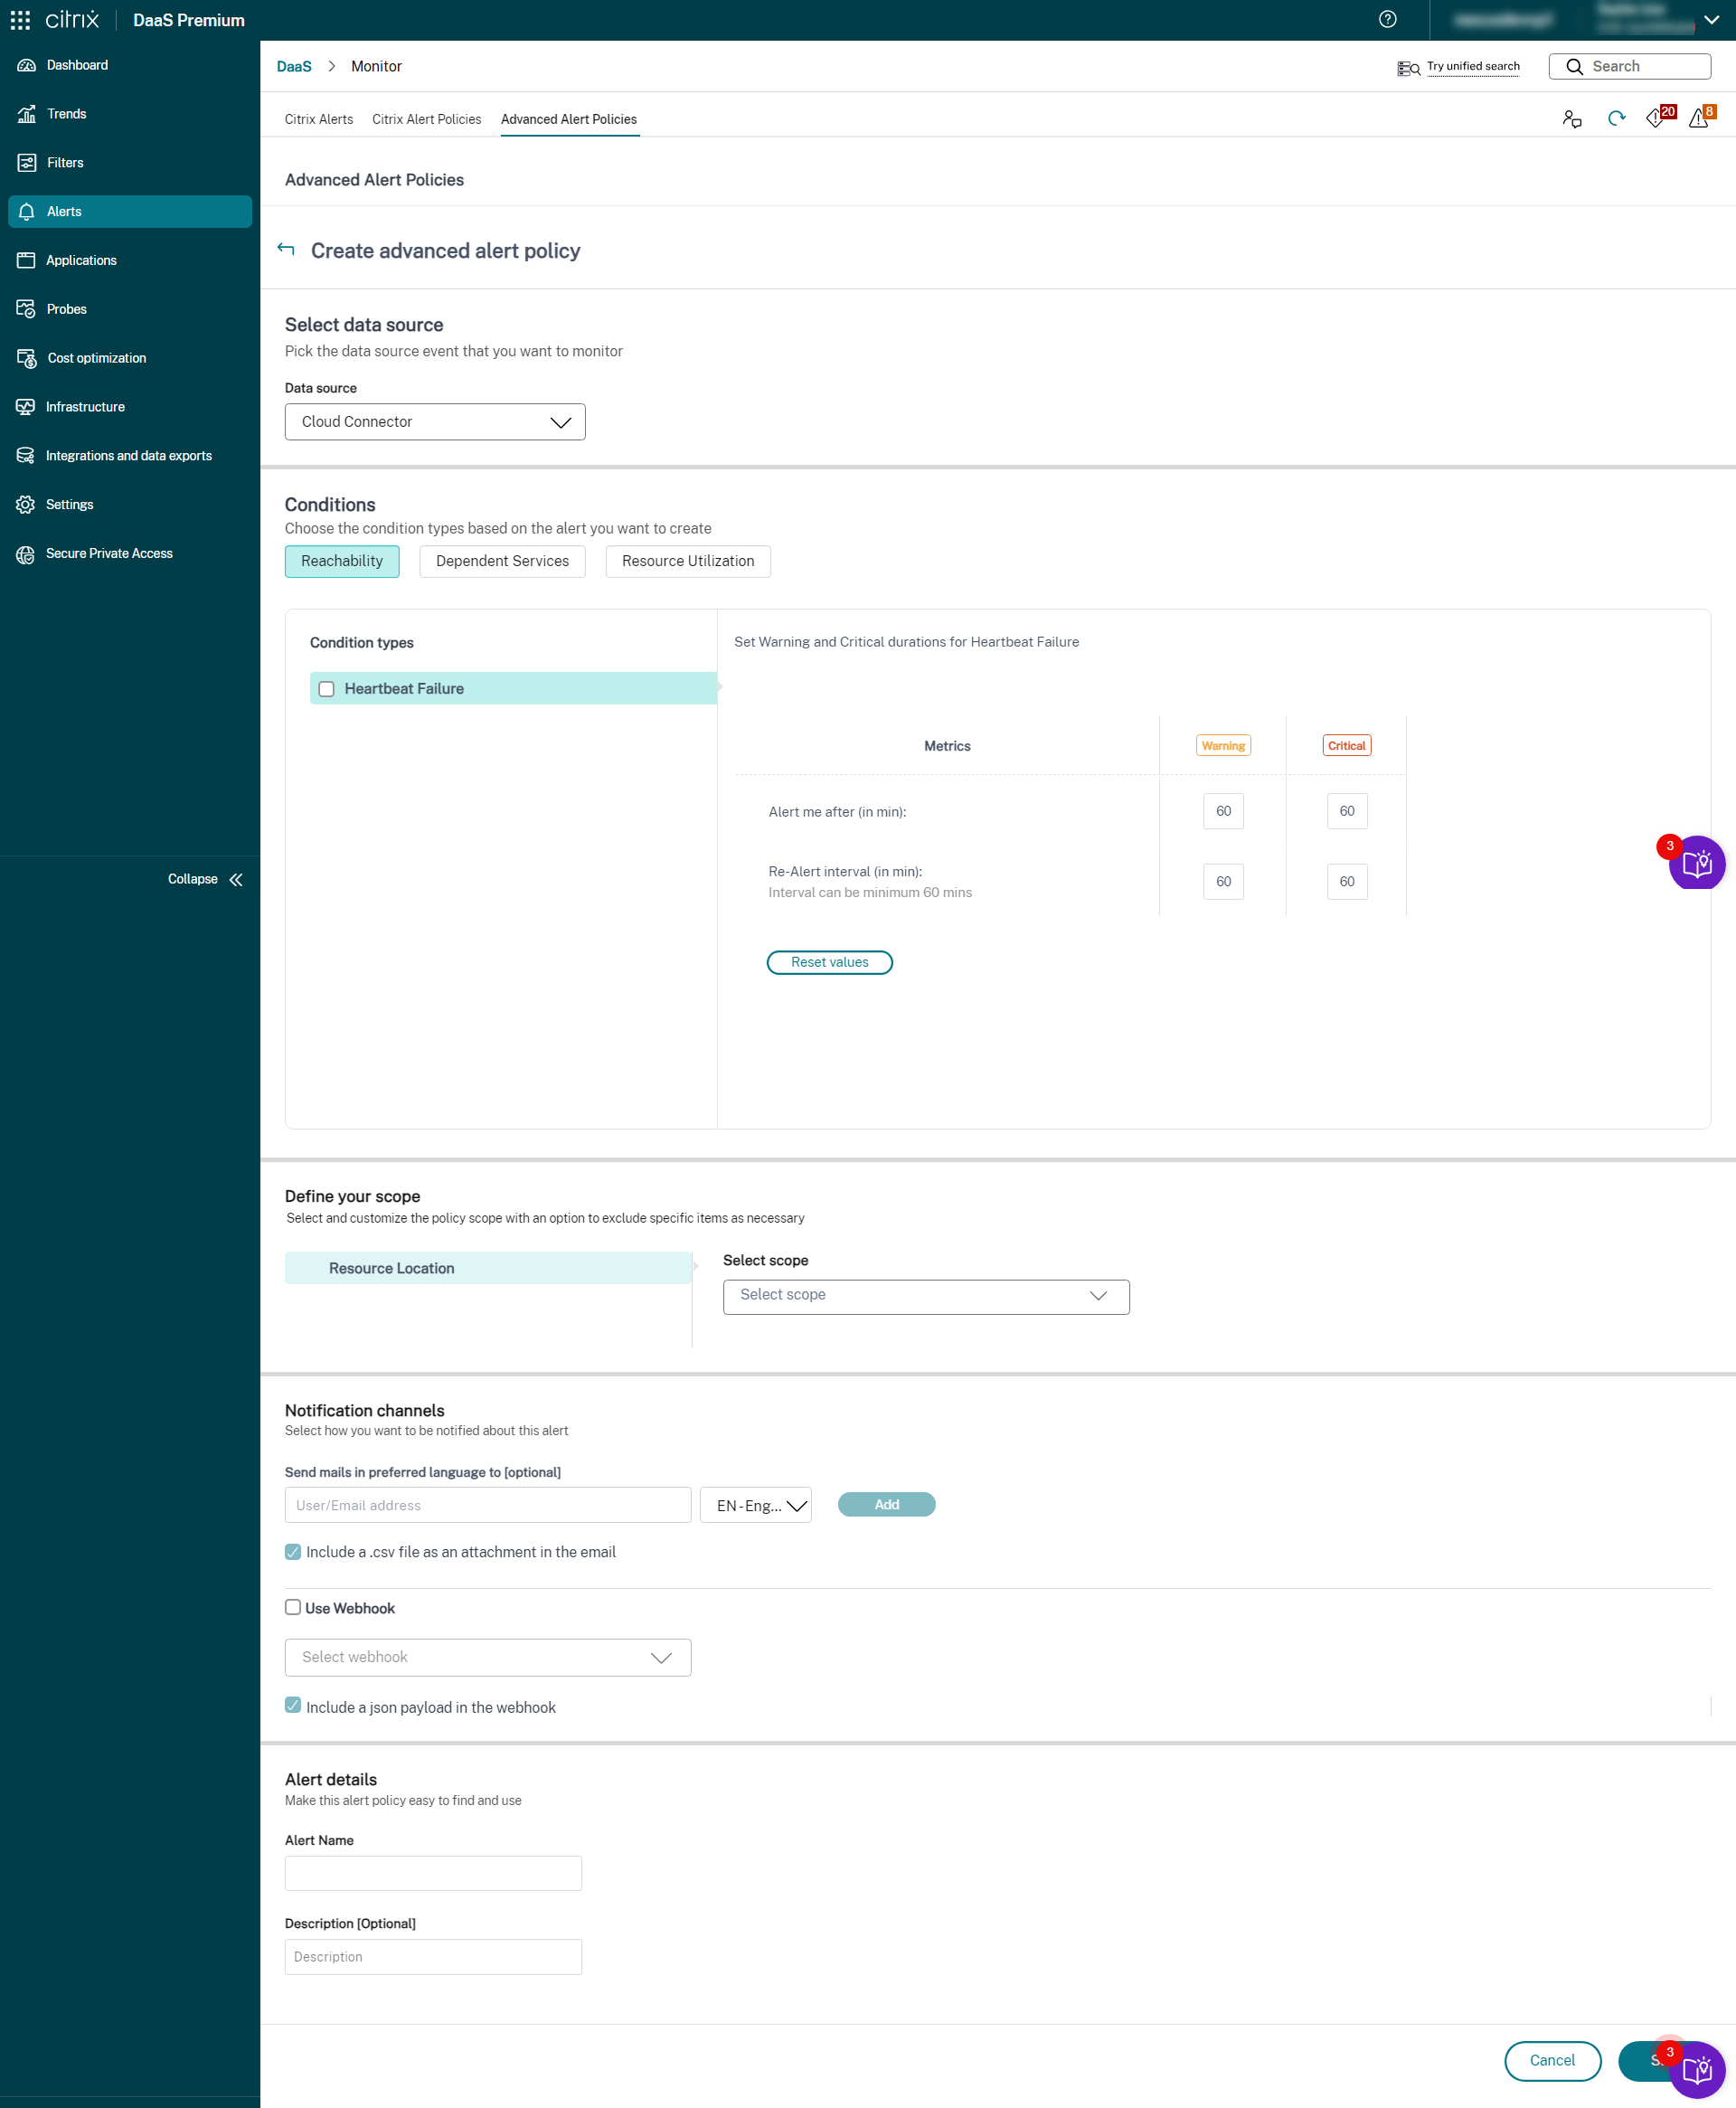Click the back arrow beside Create advanced alert policy
This screenshot has width=1736, height=2108.
[x=286, y=249]
